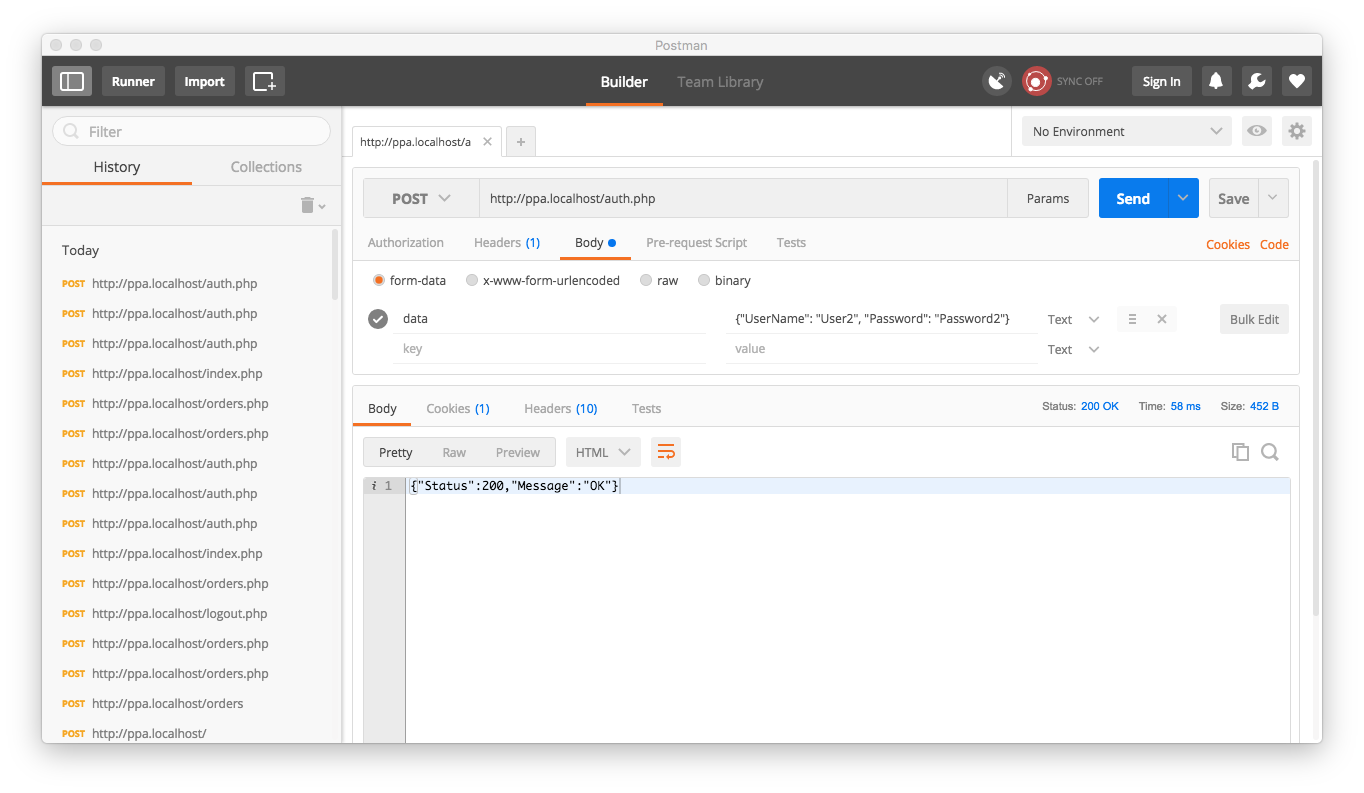Open the Cookies link
The image size is (1364, 793).
[1228, 244]
